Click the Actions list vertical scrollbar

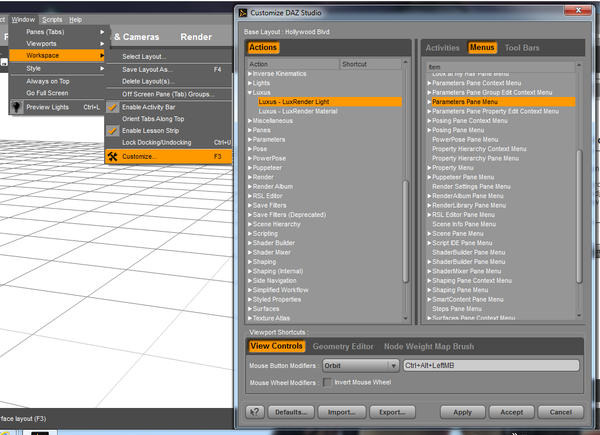406,231
